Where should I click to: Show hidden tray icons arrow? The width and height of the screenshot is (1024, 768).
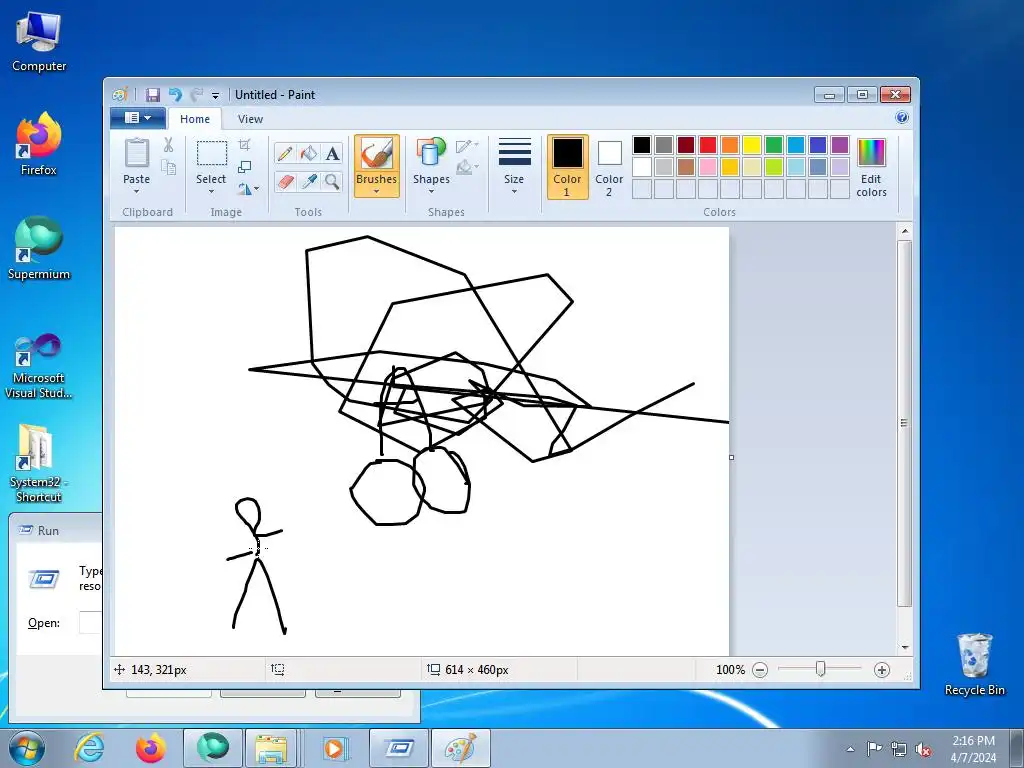tap(850, 749)
